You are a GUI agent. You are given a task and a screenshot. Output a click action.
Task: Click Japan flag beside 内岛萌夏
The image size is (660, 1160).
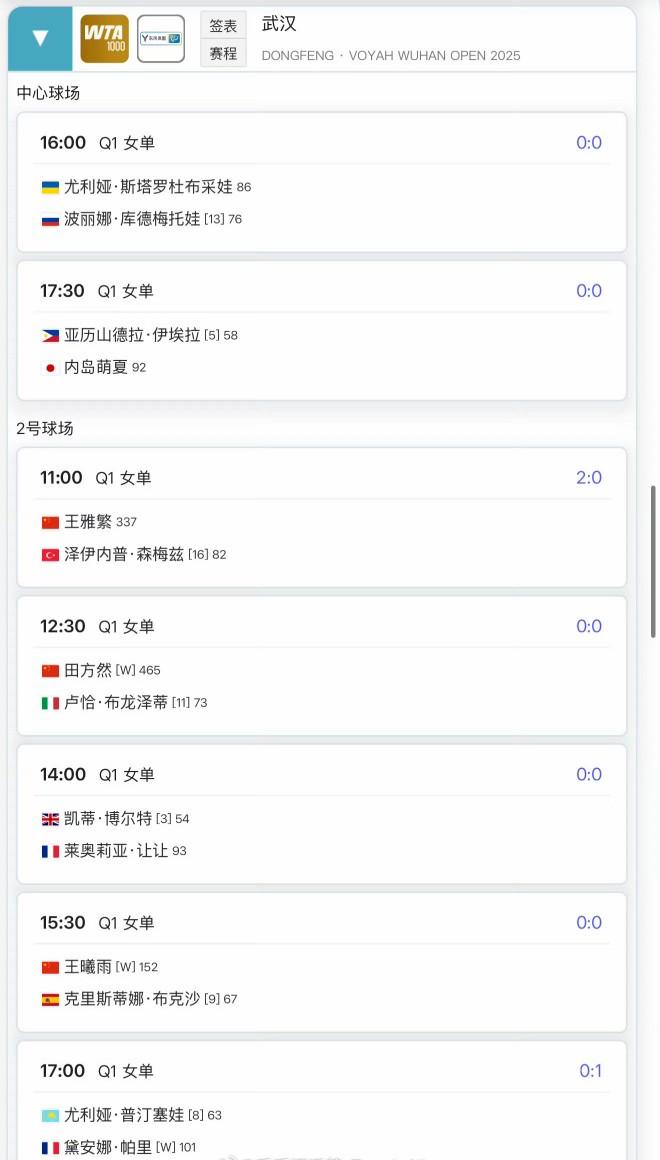(50, 368)
